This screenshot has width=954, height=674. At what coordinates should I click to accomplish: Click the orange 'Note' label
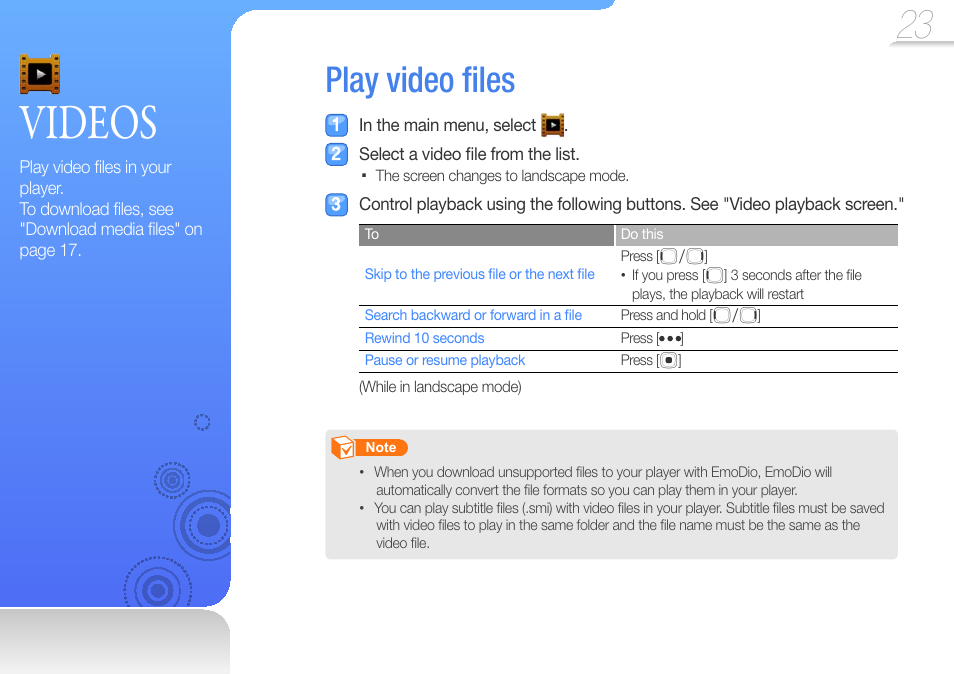tap(381, 448)
